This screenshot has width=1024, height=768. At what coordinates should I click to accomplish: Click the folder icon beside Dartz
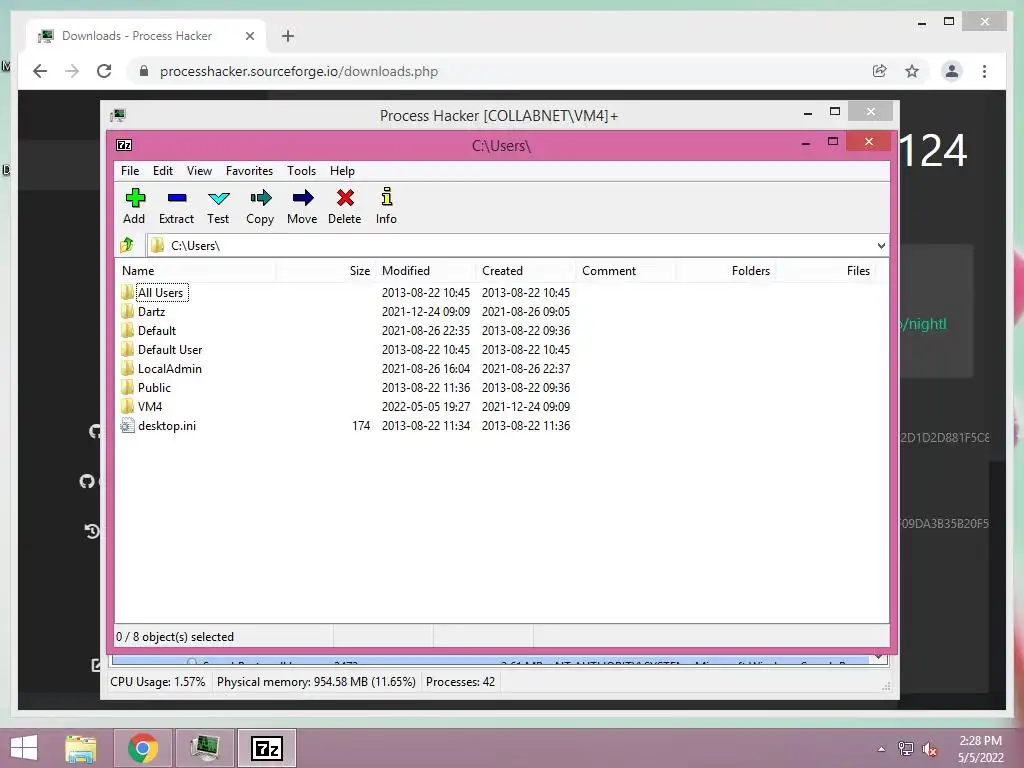128,312
